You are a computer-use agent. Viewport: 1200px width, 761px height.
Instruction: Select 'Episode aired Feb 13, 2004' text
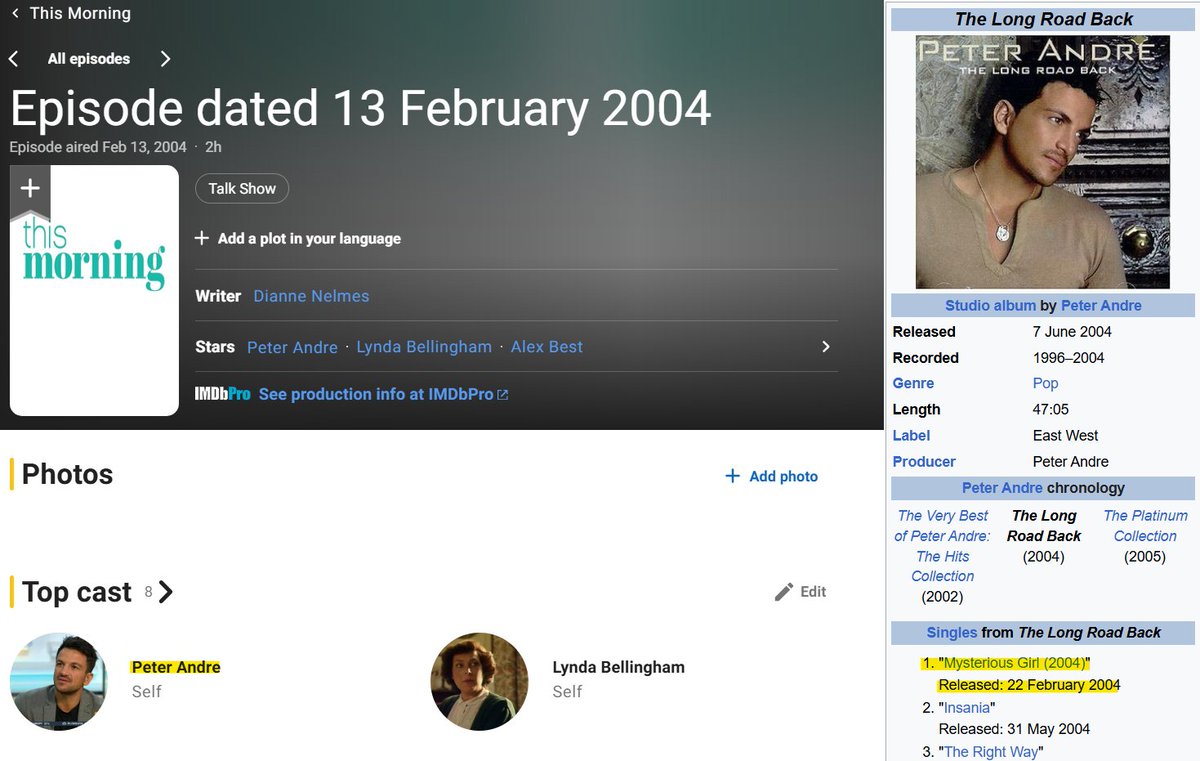(98, 147)
